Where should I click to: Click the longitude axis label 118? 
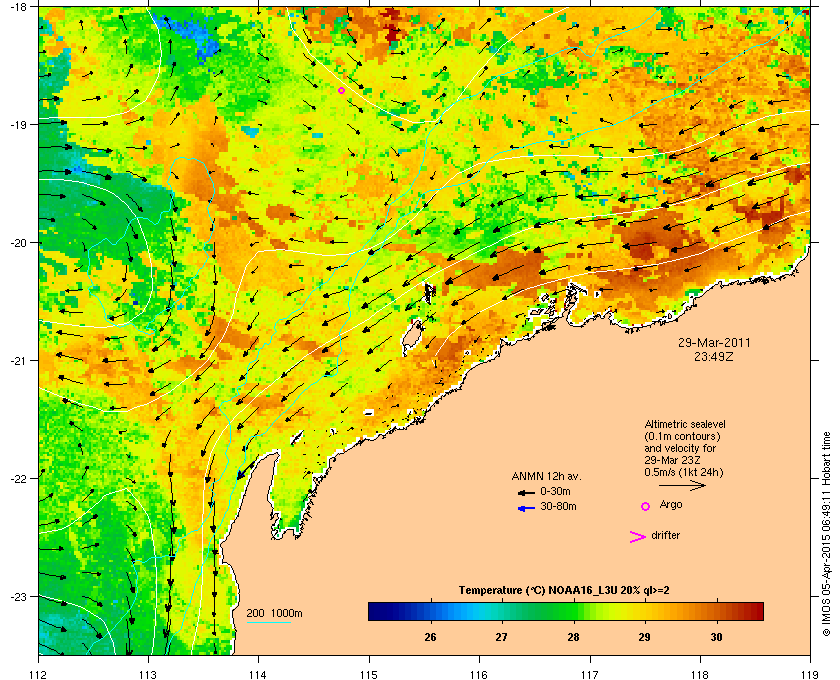coord(700,674)
